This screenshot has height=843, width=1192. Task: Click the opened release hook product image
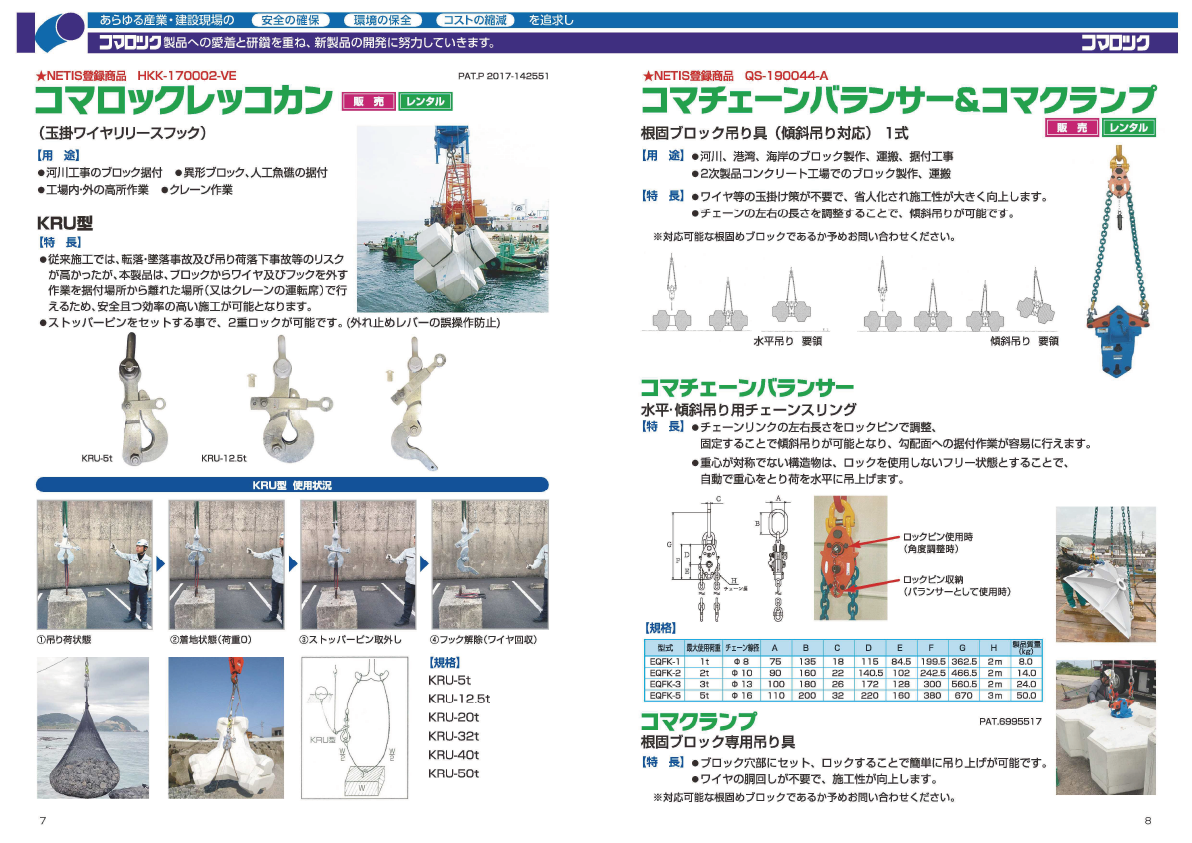[414, 404]
